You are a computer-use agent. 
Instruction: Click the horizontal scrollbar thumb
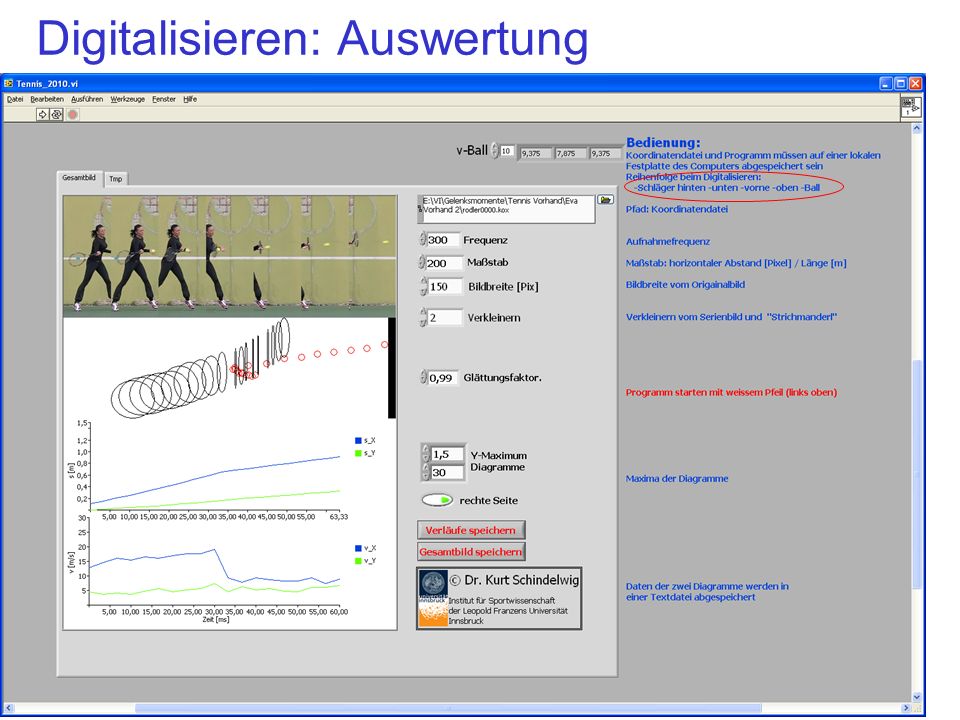pyautogui.click(x=448, y=708)
